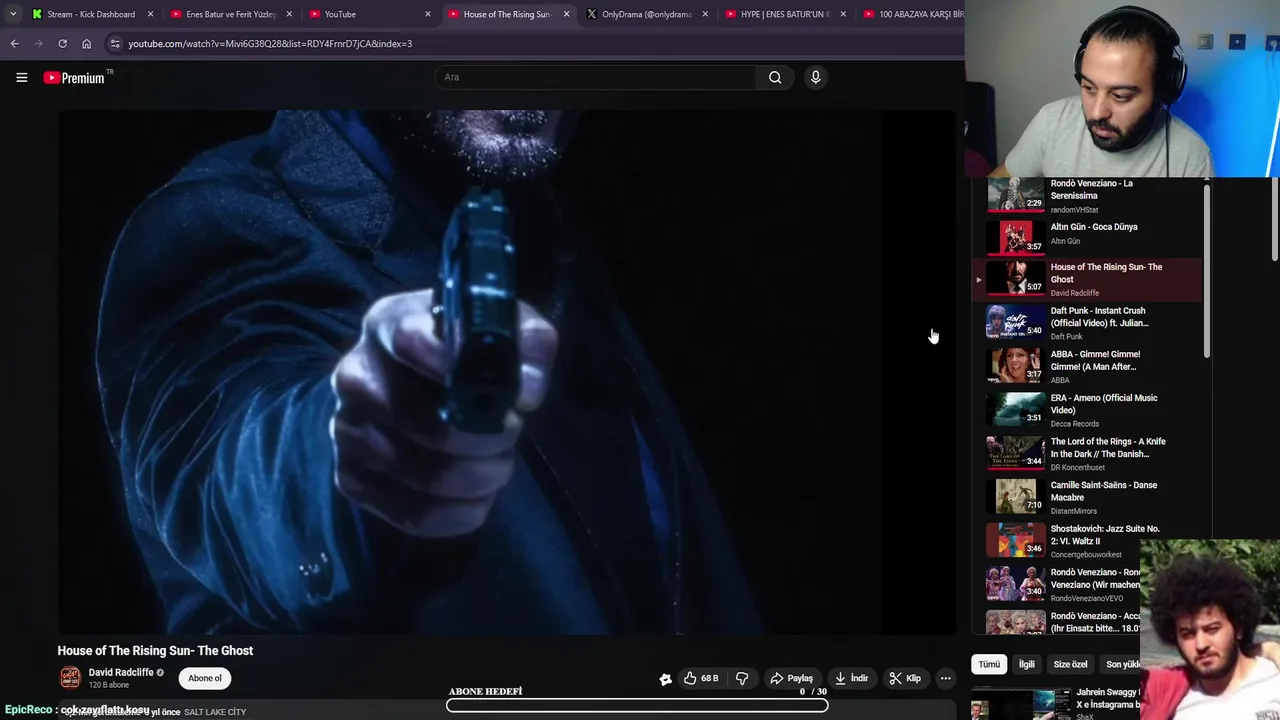Screen dimensions: 1280x720
Task: Close the OnlyDrama tab
Action: click(705, 14)
